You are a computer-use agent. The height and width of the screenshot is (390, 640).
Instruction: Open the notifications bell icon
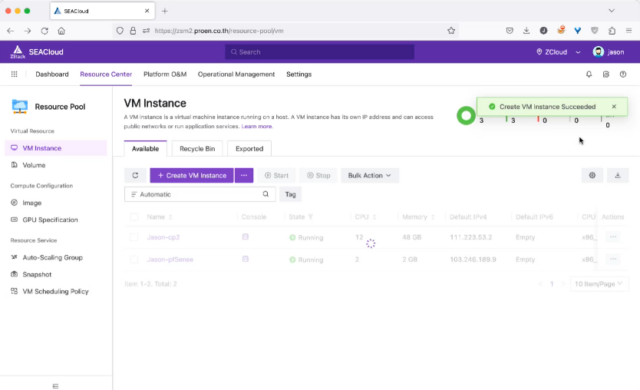click(589, 74)
